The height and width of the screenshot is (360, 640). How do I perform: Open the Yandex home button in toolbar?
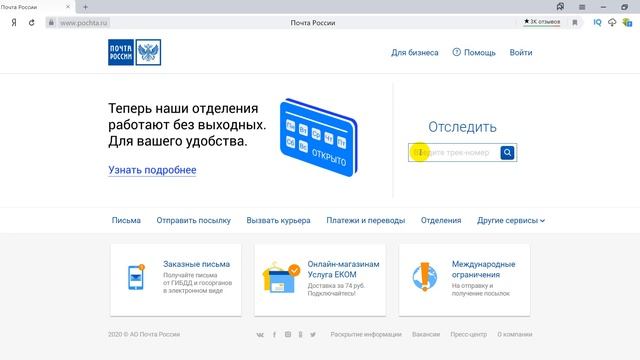(x=14, y=23)
